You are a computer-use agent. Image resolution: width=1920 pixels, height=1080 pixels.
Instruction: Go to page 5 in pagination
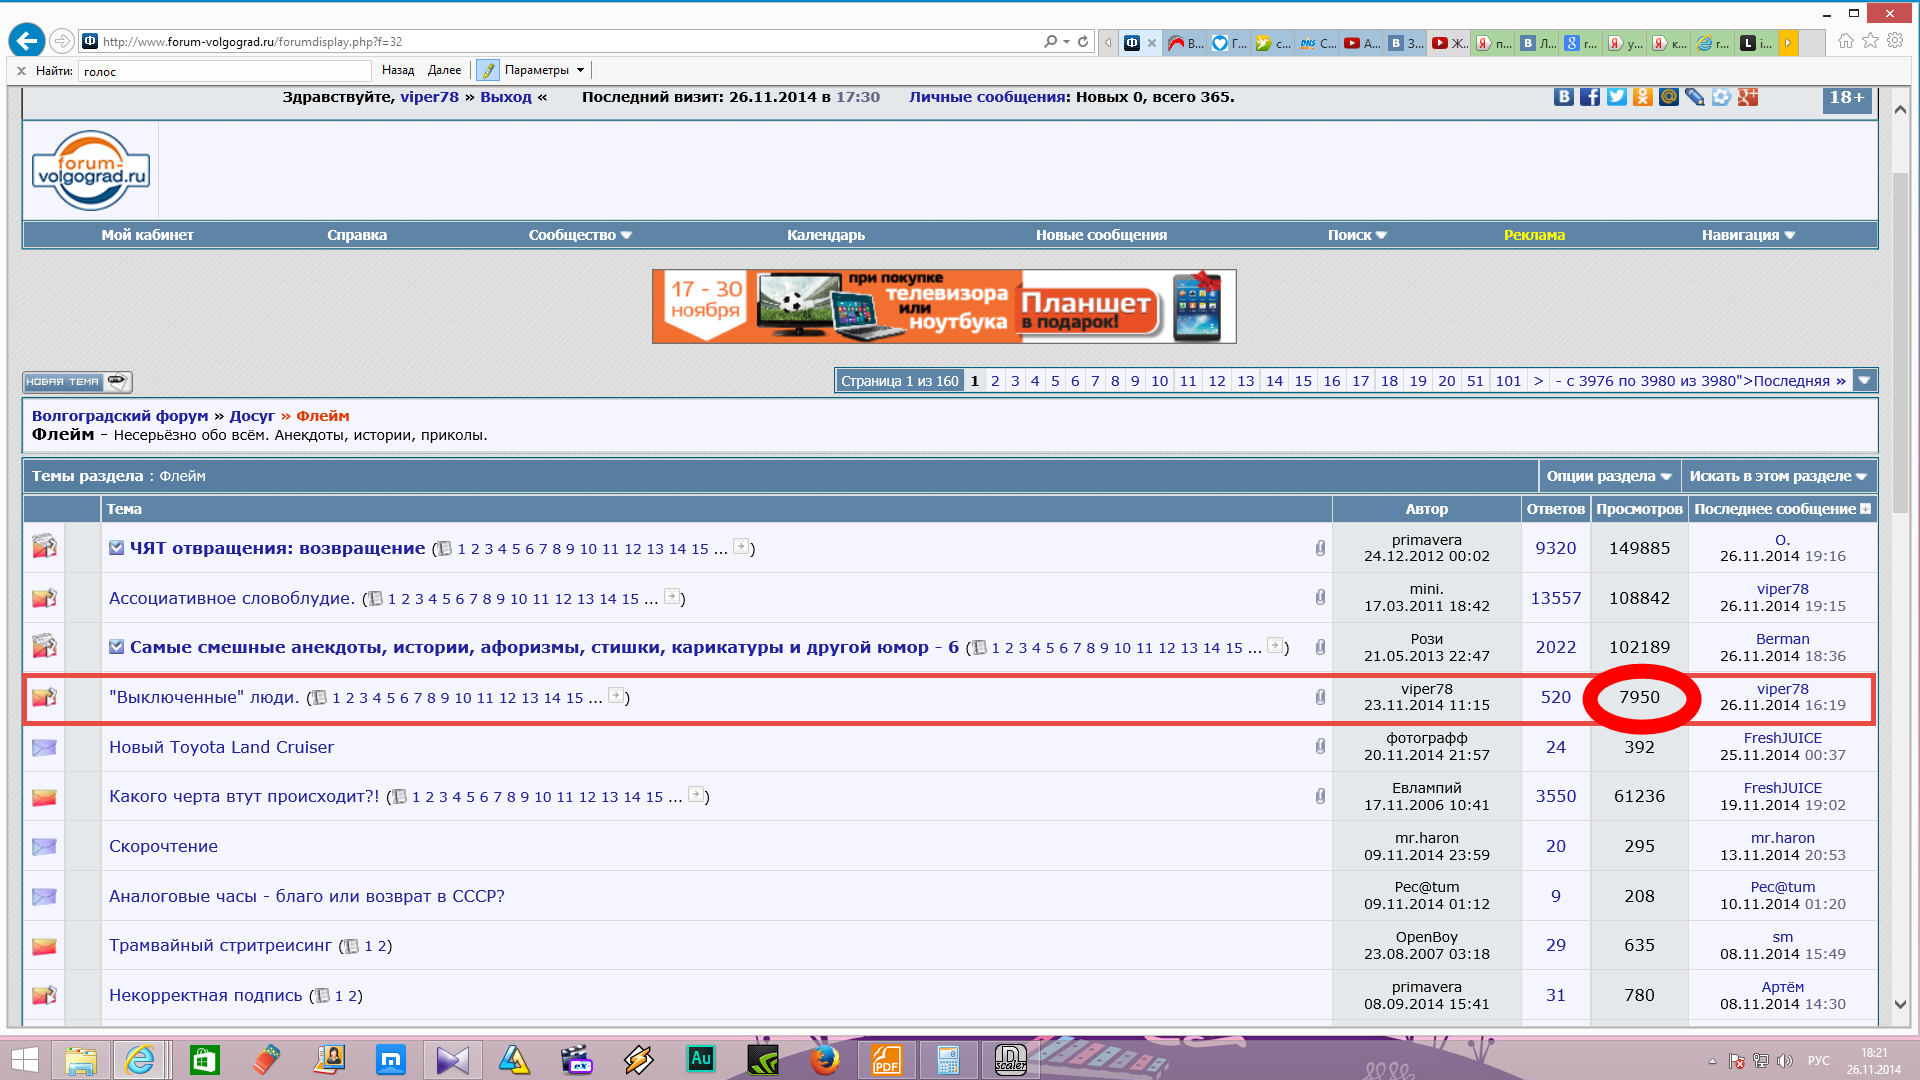pyautogui.click(x=1054, y=381)
